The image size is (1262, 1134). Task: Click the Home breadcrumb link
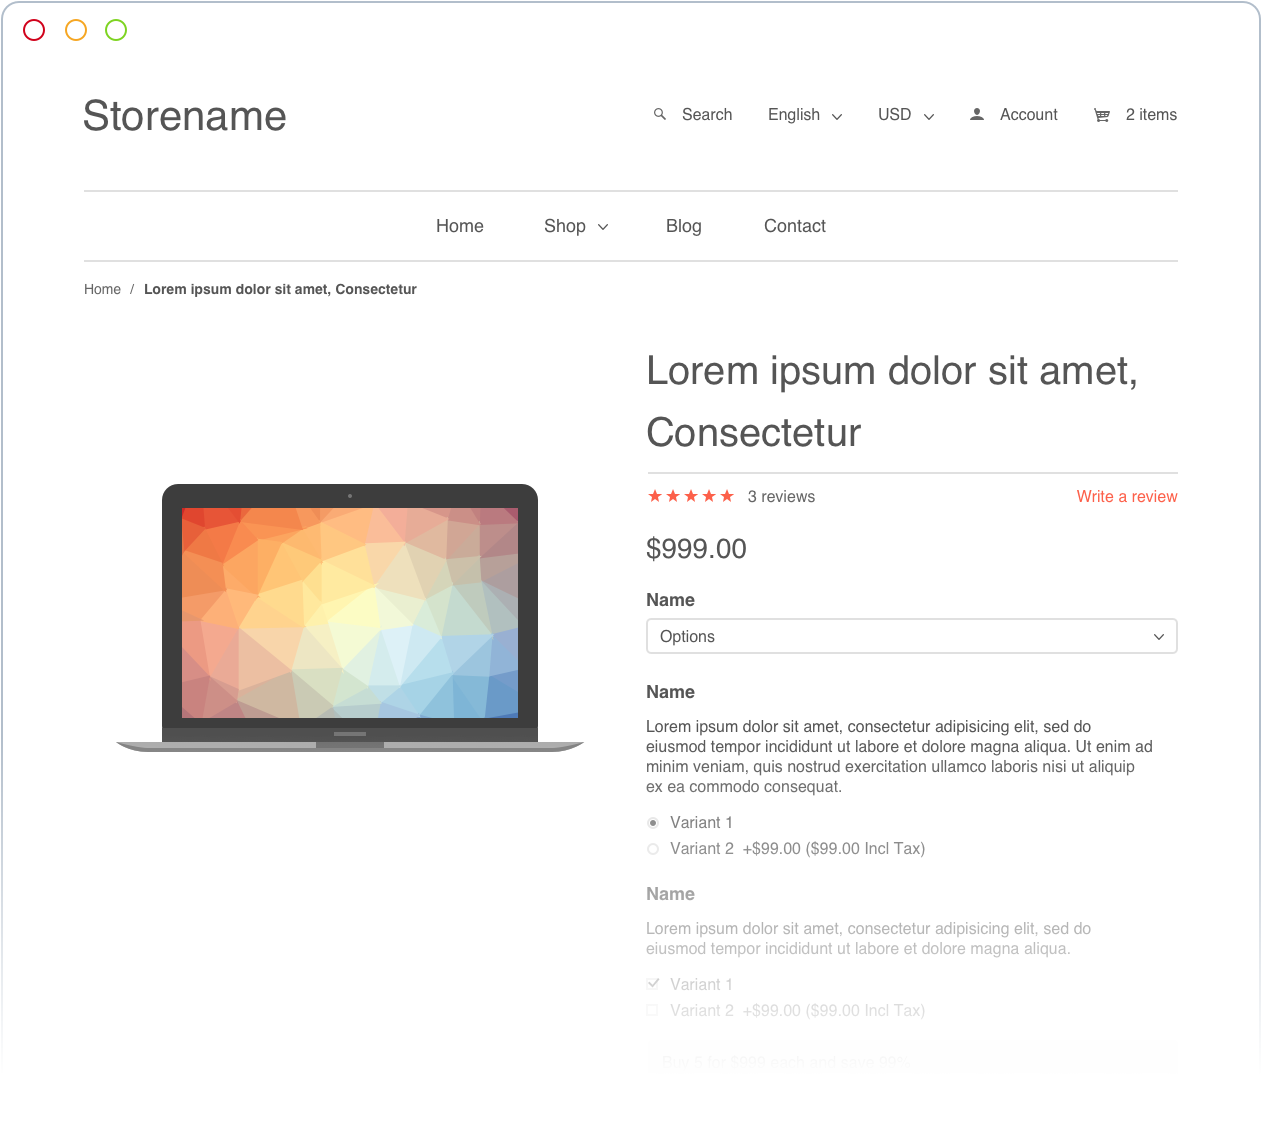tap(102, 289)
